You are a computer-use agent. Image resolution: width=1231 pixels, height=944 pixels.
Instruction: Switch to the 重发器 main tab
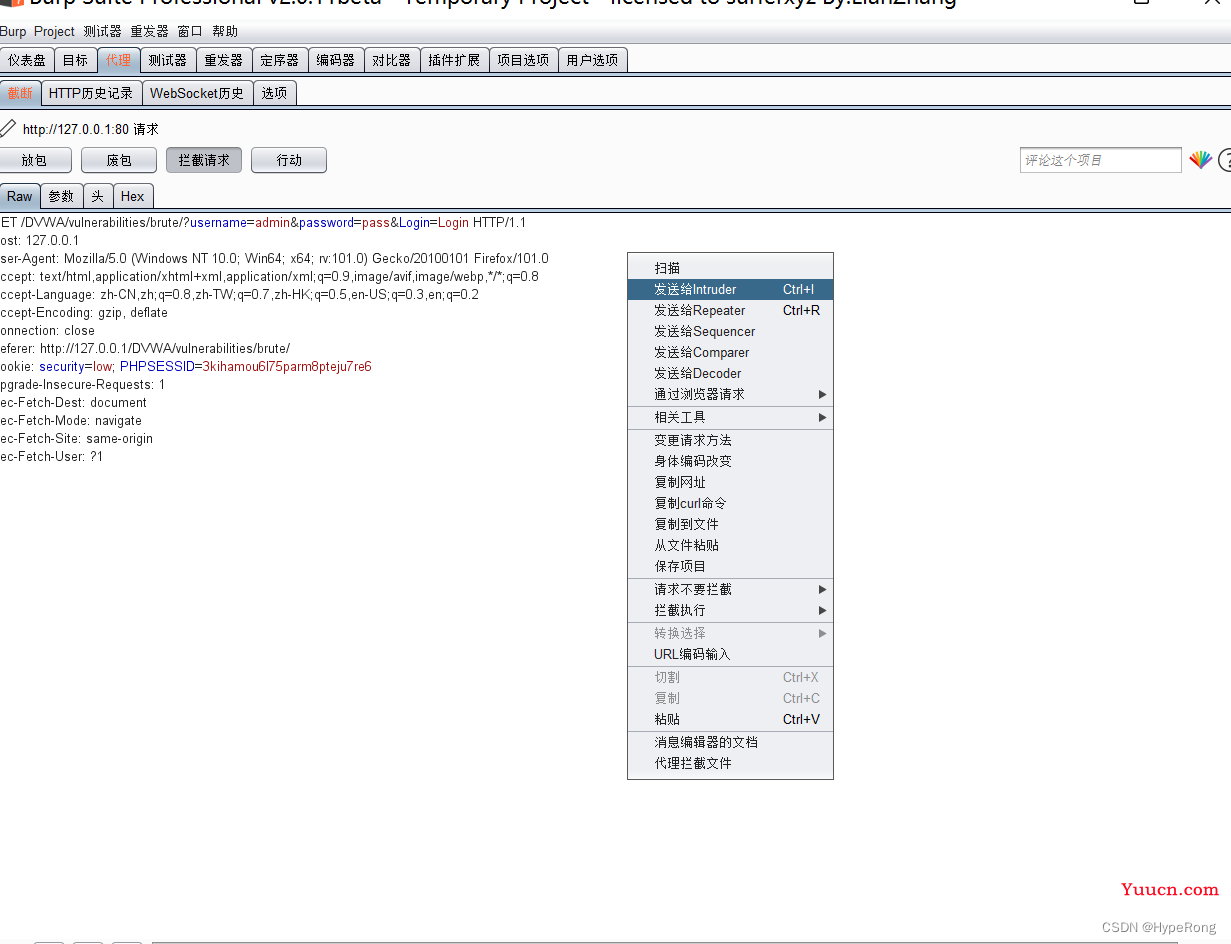pos(223,60)
